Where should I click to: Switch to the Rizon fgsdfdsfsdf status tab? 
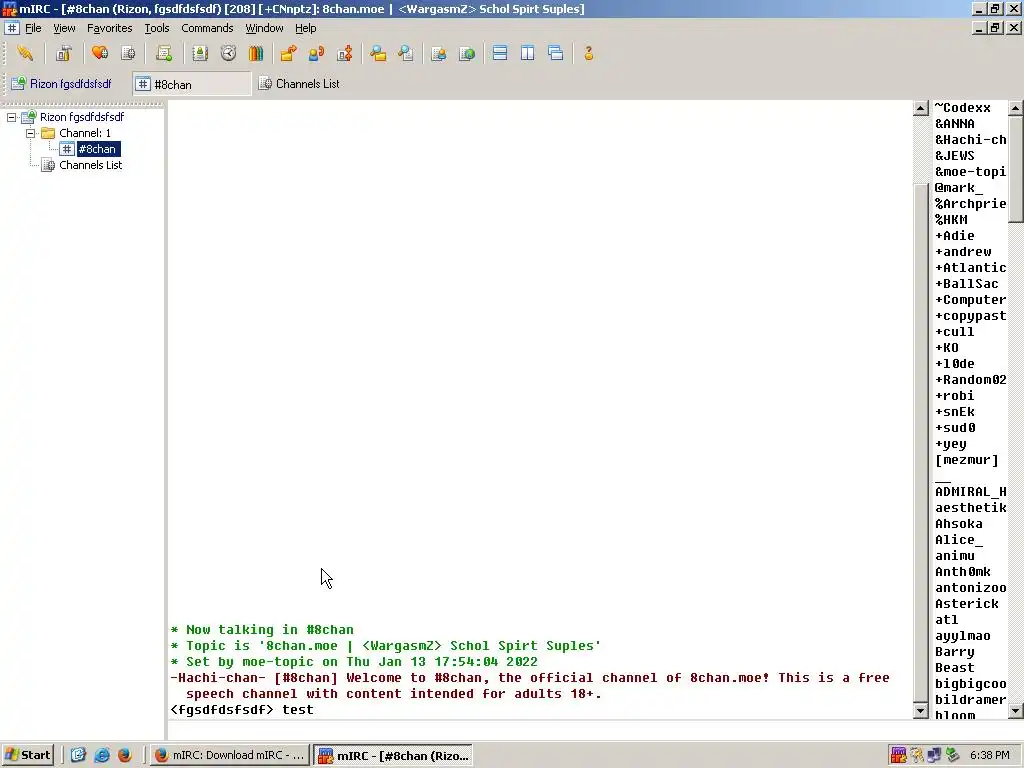coord(63,84)
